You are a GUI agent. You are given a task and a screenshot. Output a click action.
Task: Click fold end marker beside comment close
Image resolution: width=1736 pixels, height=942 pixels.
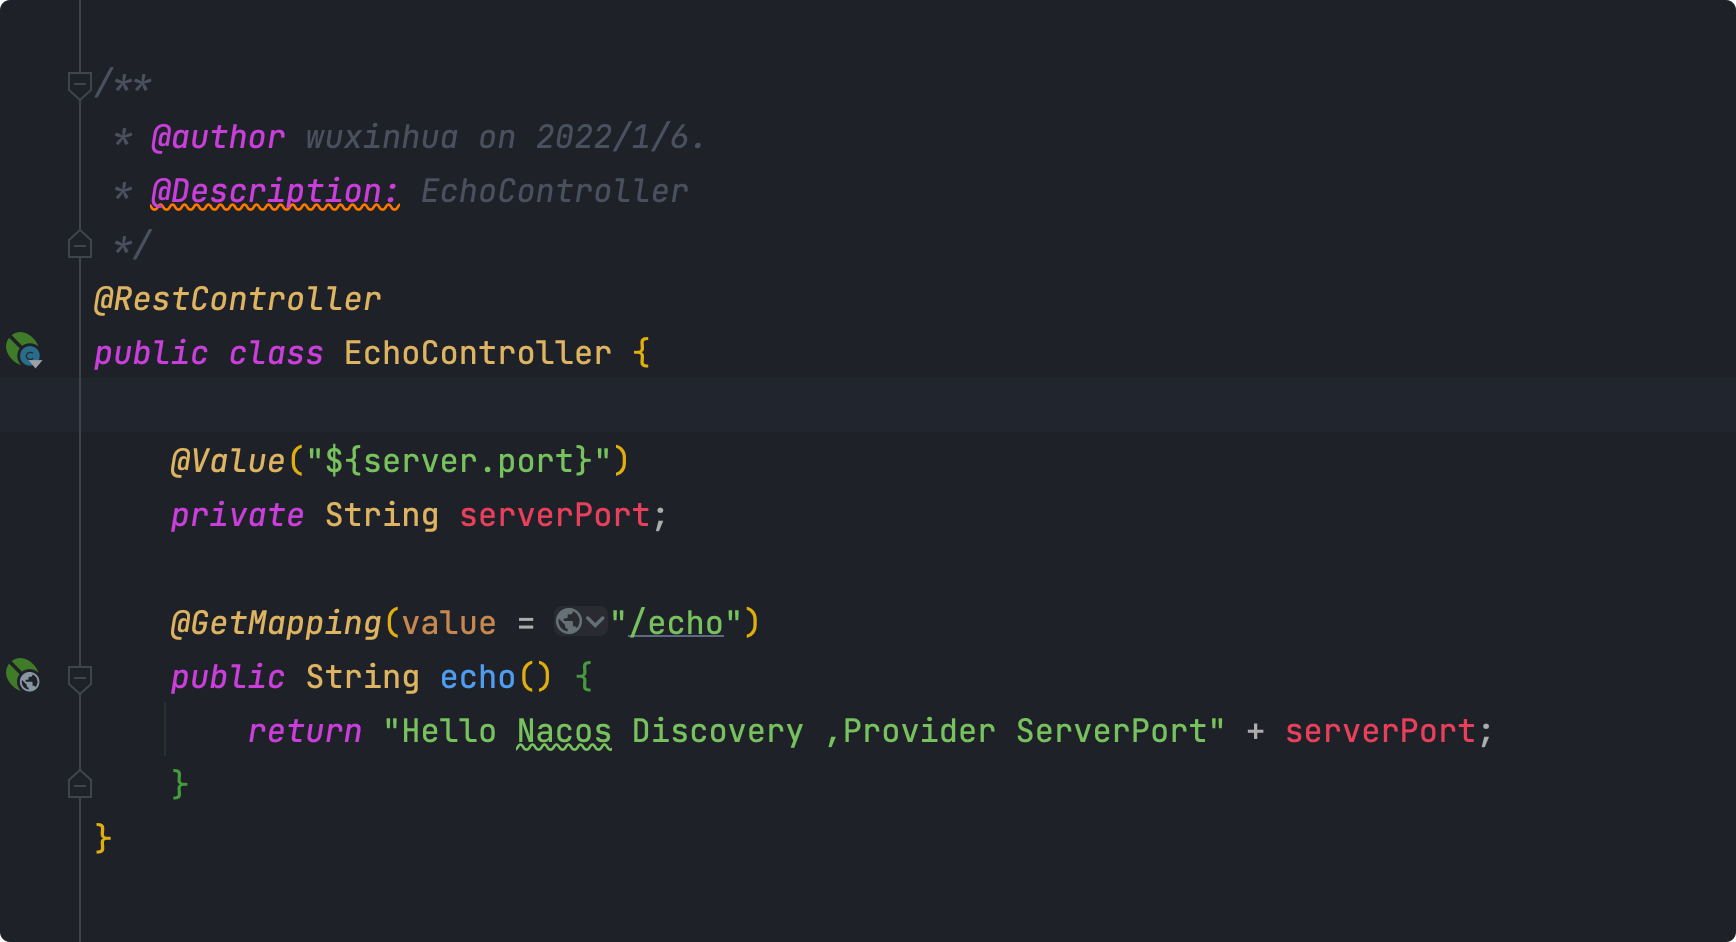point(80,244)
